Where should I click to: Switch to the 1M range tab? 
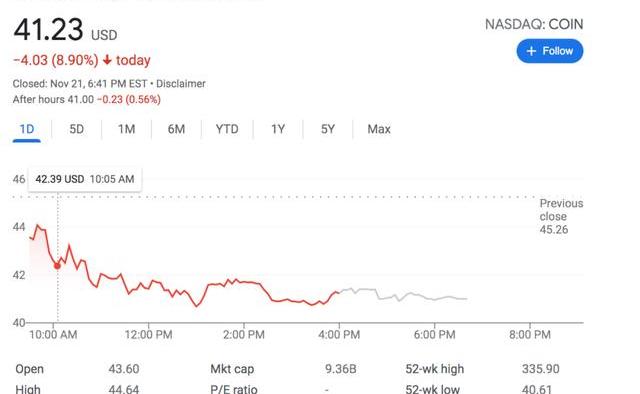click(126, 129)
